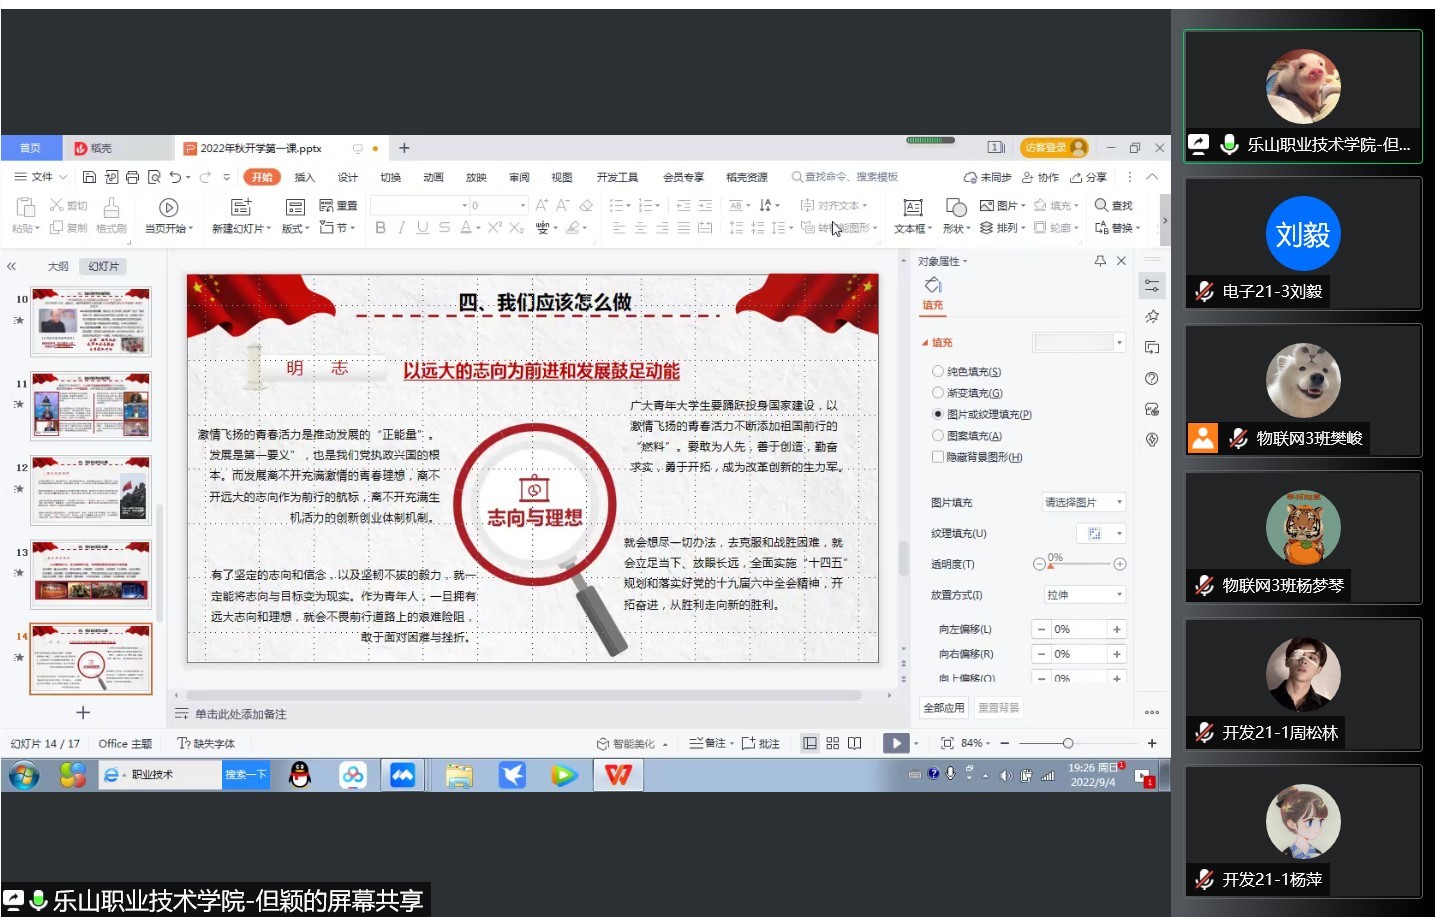This screenshot has height=917, width=1435.
Task: Select 渐变填充 gradient fill option
Action: [938, 393]
